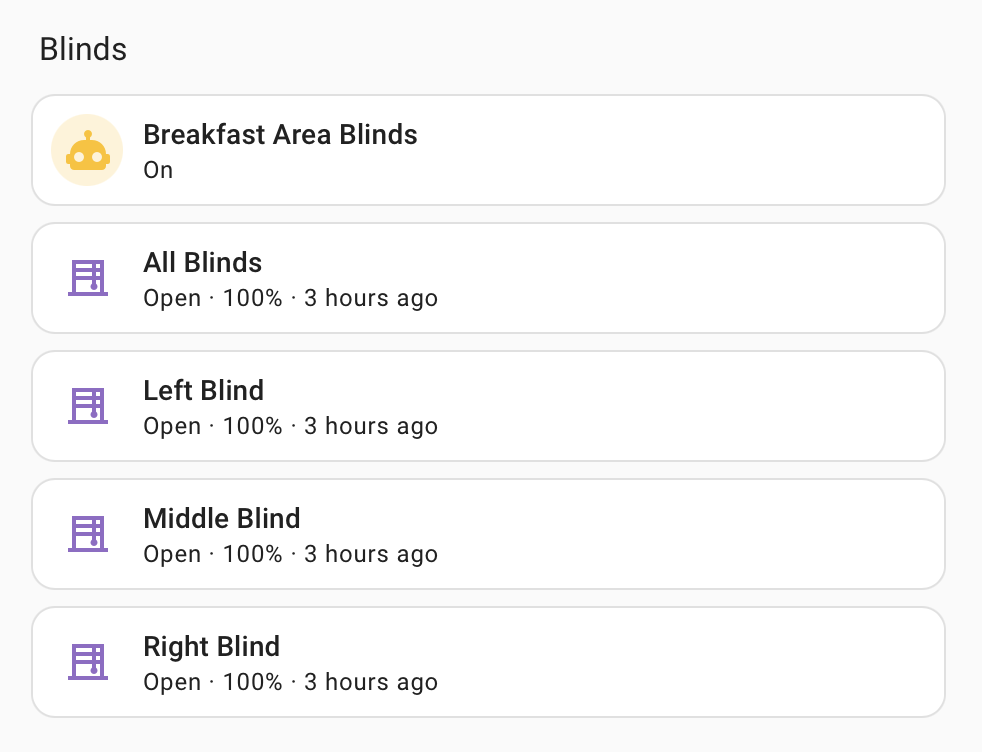The image size is (982, 752).
Task: Open the Breakfast Area Blinds title
Action: (x=280, y=135)
